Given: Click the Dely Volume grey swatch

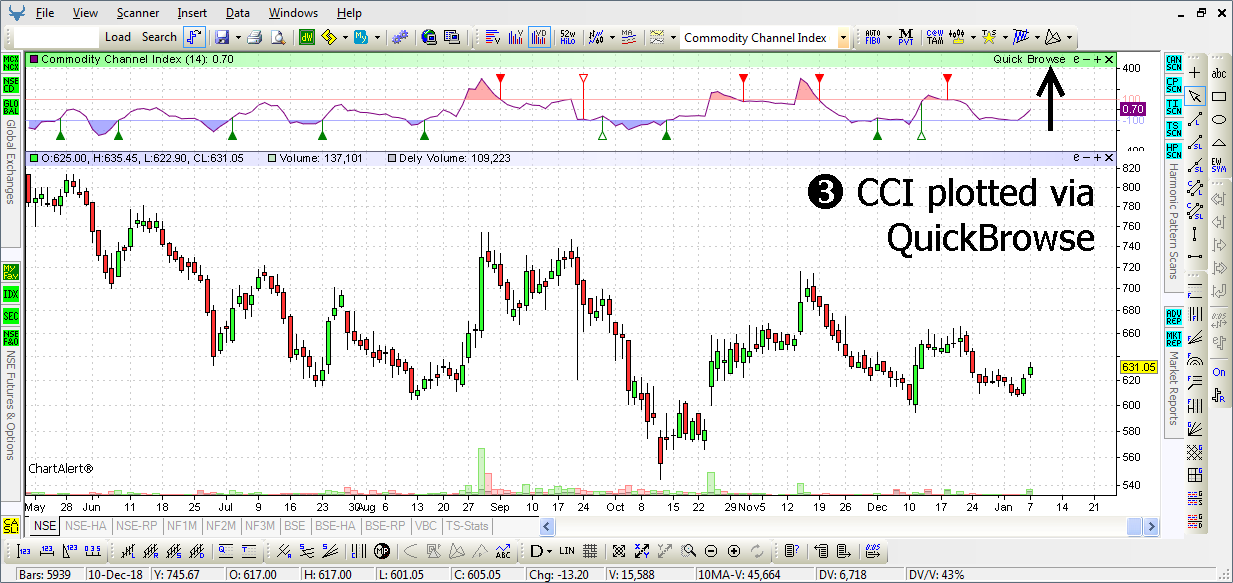Looking at the screenshot, I should pyautogui.click(x=391, y=158).
